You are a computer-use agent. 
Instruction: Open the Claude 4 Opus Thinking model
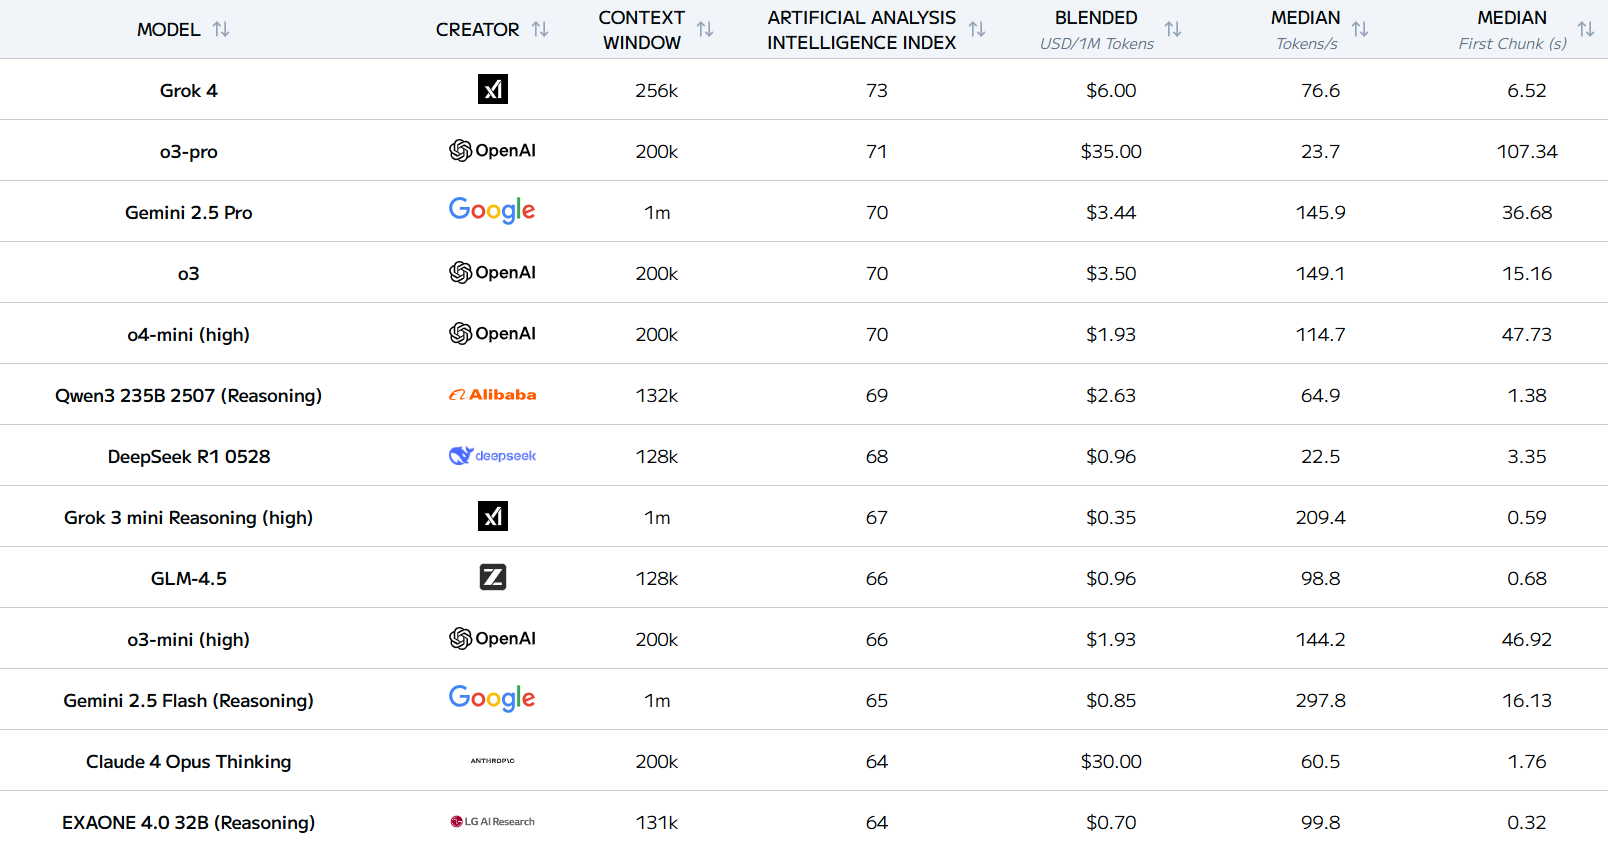click(x=188, y=762)
